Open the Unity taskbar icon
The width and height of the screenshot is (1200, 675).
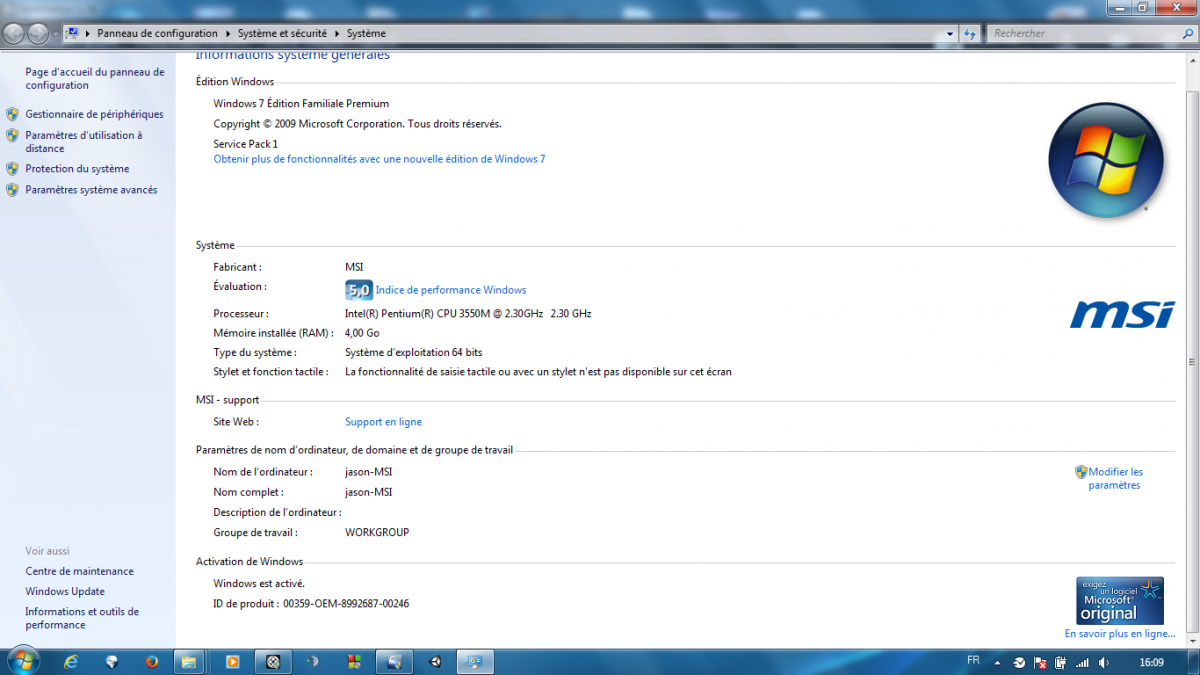(435, 662)
